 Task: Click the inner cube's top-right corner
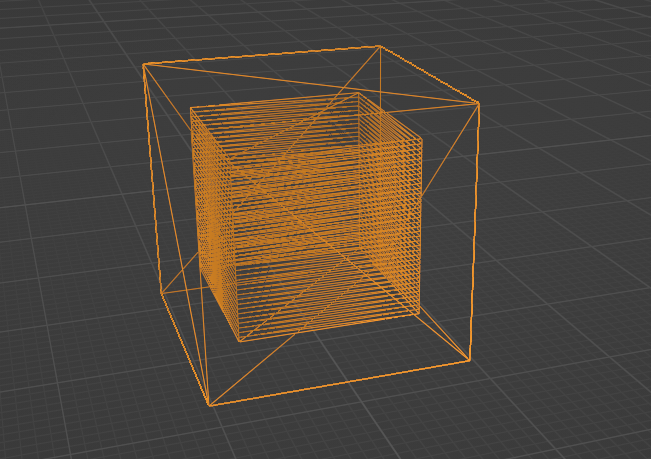(421, 140)
